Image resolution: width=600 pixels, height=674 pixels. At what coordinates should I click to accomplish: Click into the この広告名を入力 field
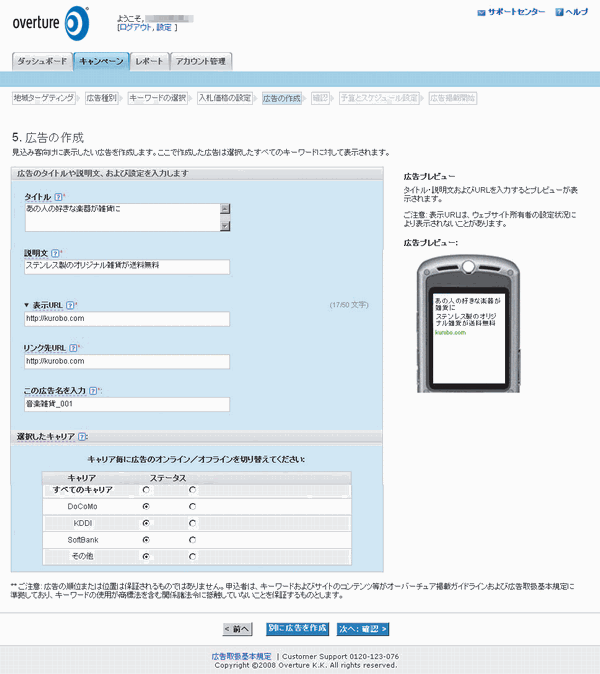pyautogui.click(x=127, y=404)
